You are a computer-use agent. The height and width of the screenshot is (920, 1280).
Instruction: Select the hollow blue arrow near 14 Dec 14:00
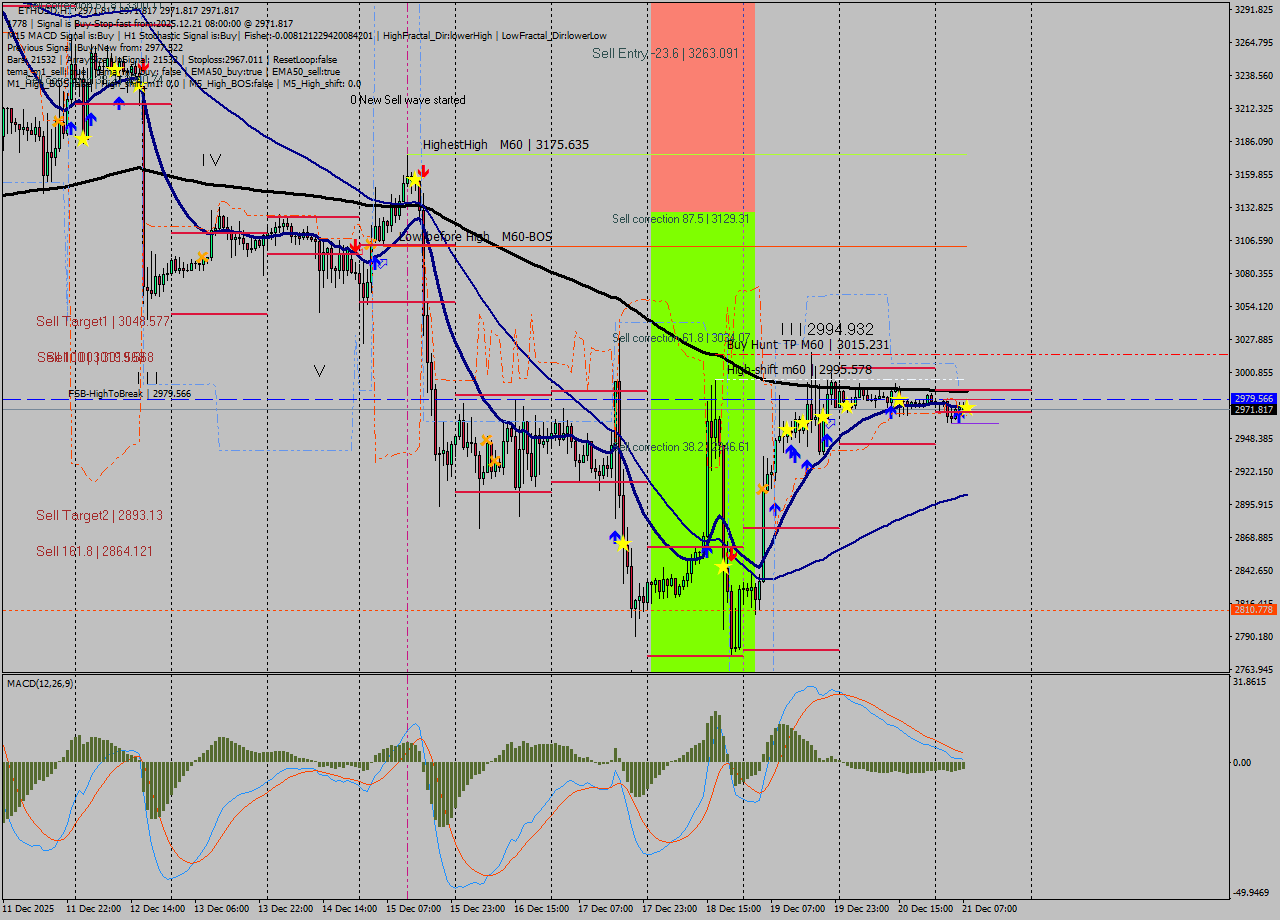click(x=381, y=264)
